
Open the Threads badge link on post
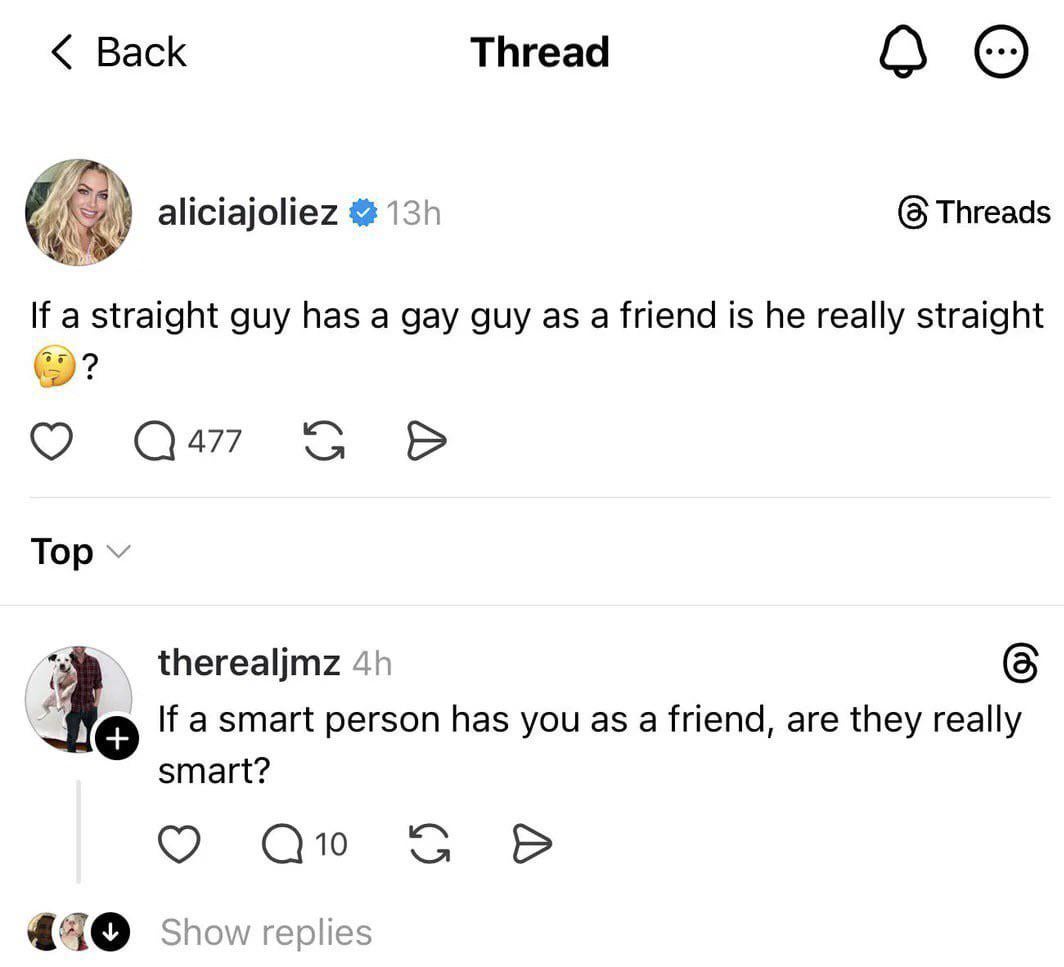974,213
